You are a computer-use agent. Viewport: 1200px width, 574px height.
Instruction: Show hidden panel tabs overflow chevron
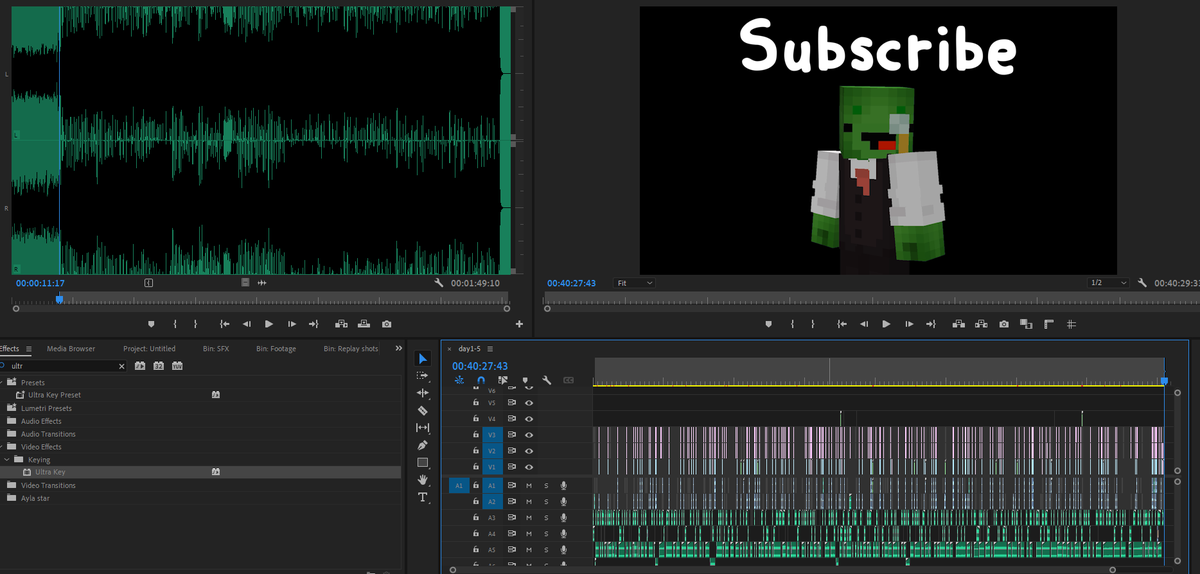tap(399, 348)
